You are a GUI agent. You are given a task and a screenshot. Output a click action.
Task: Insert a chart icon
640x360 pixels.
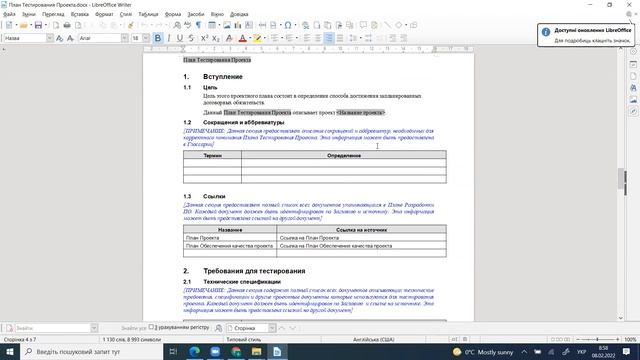pos(238,25)
